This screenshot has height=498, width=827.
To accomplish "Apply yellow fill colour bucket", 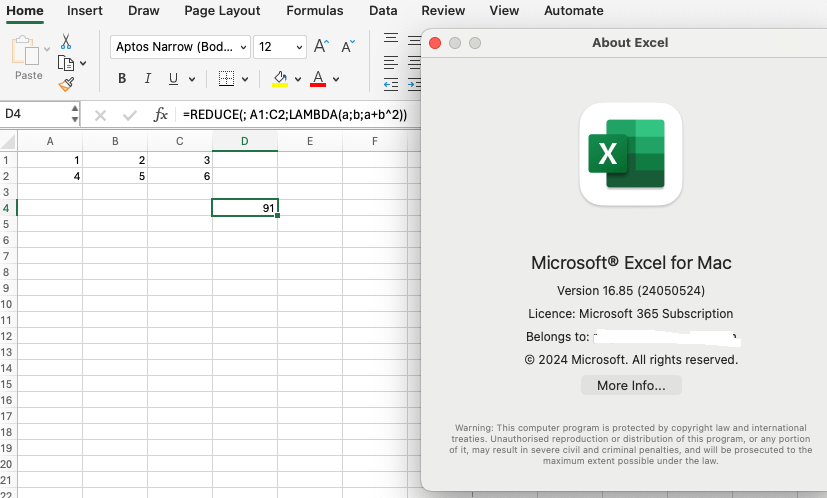I will tap(280, 79).
